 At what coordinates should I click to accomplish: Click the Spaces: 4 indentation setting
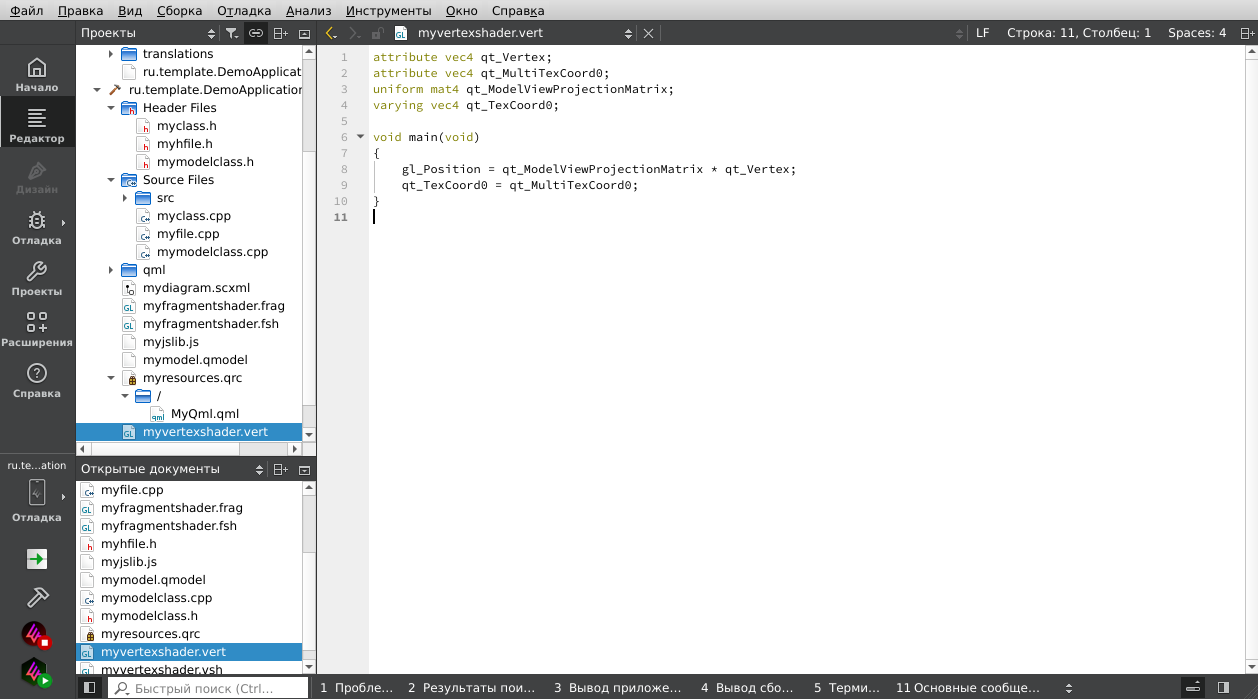pyautogui.click(x=1197, y=33)
